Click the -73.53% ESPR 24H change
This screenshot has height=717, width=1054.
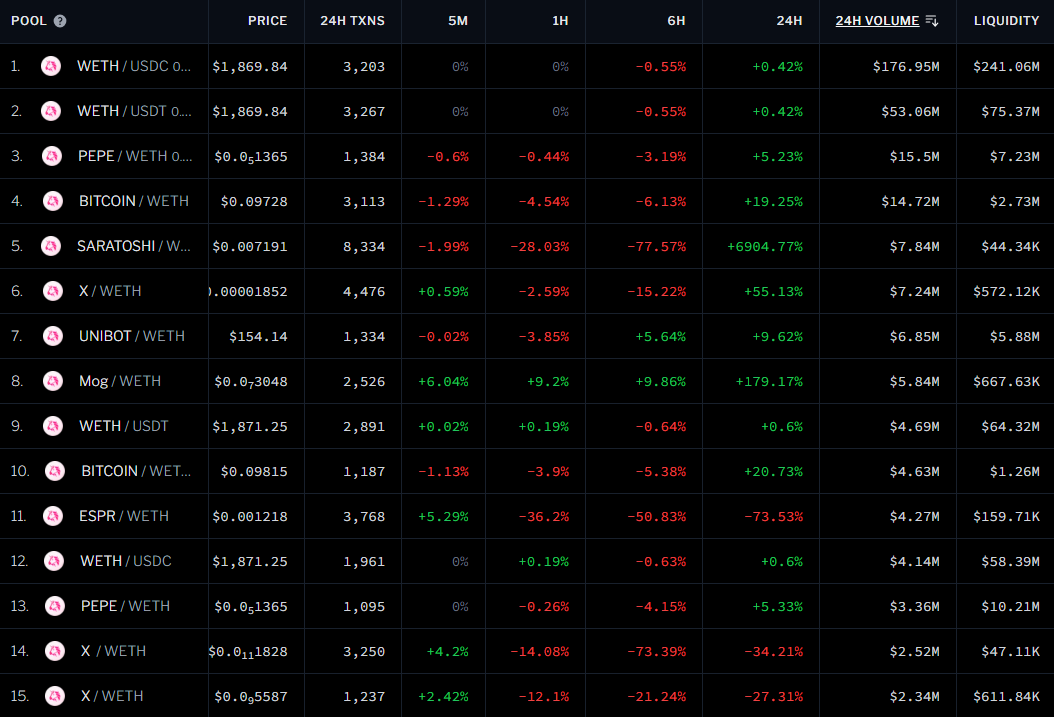(x=774, y=517)
